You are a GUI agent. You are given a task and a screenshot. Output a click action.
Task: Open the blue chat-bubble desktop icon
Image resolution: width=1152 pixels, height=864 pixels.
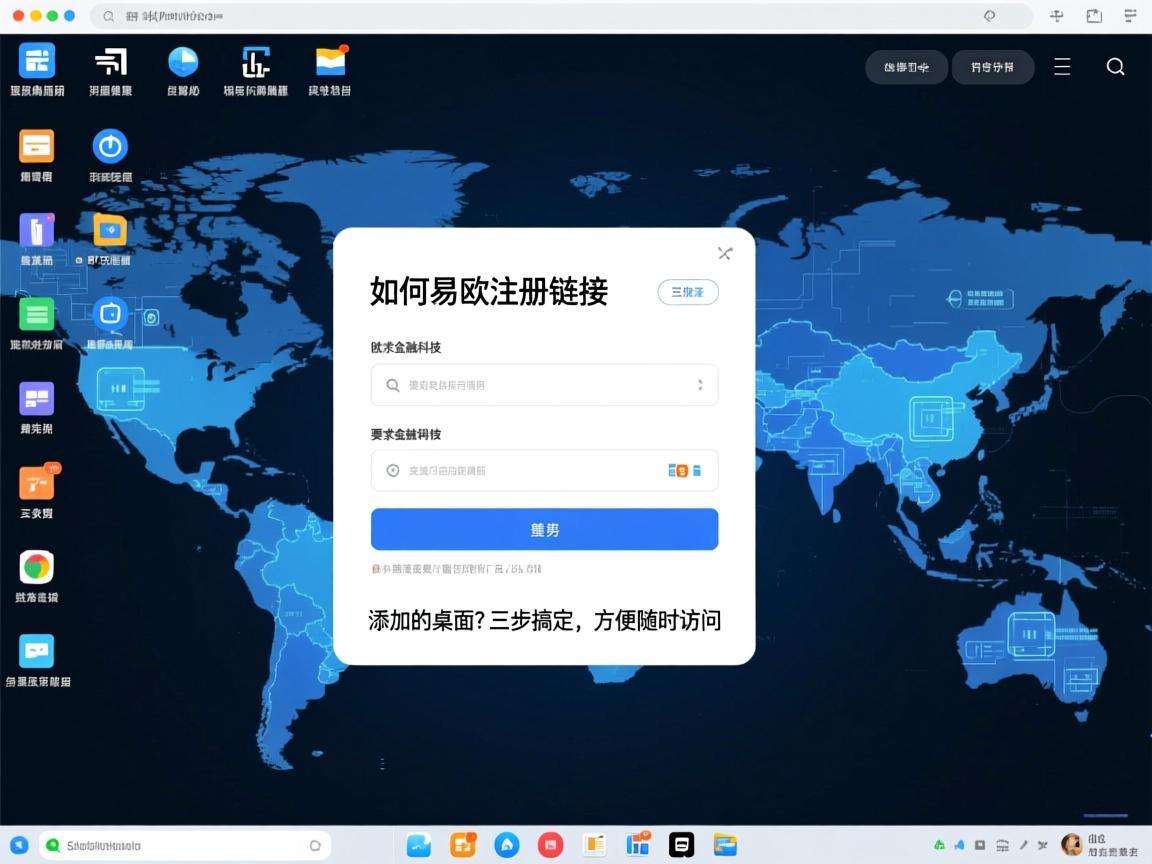coord(37,651)
